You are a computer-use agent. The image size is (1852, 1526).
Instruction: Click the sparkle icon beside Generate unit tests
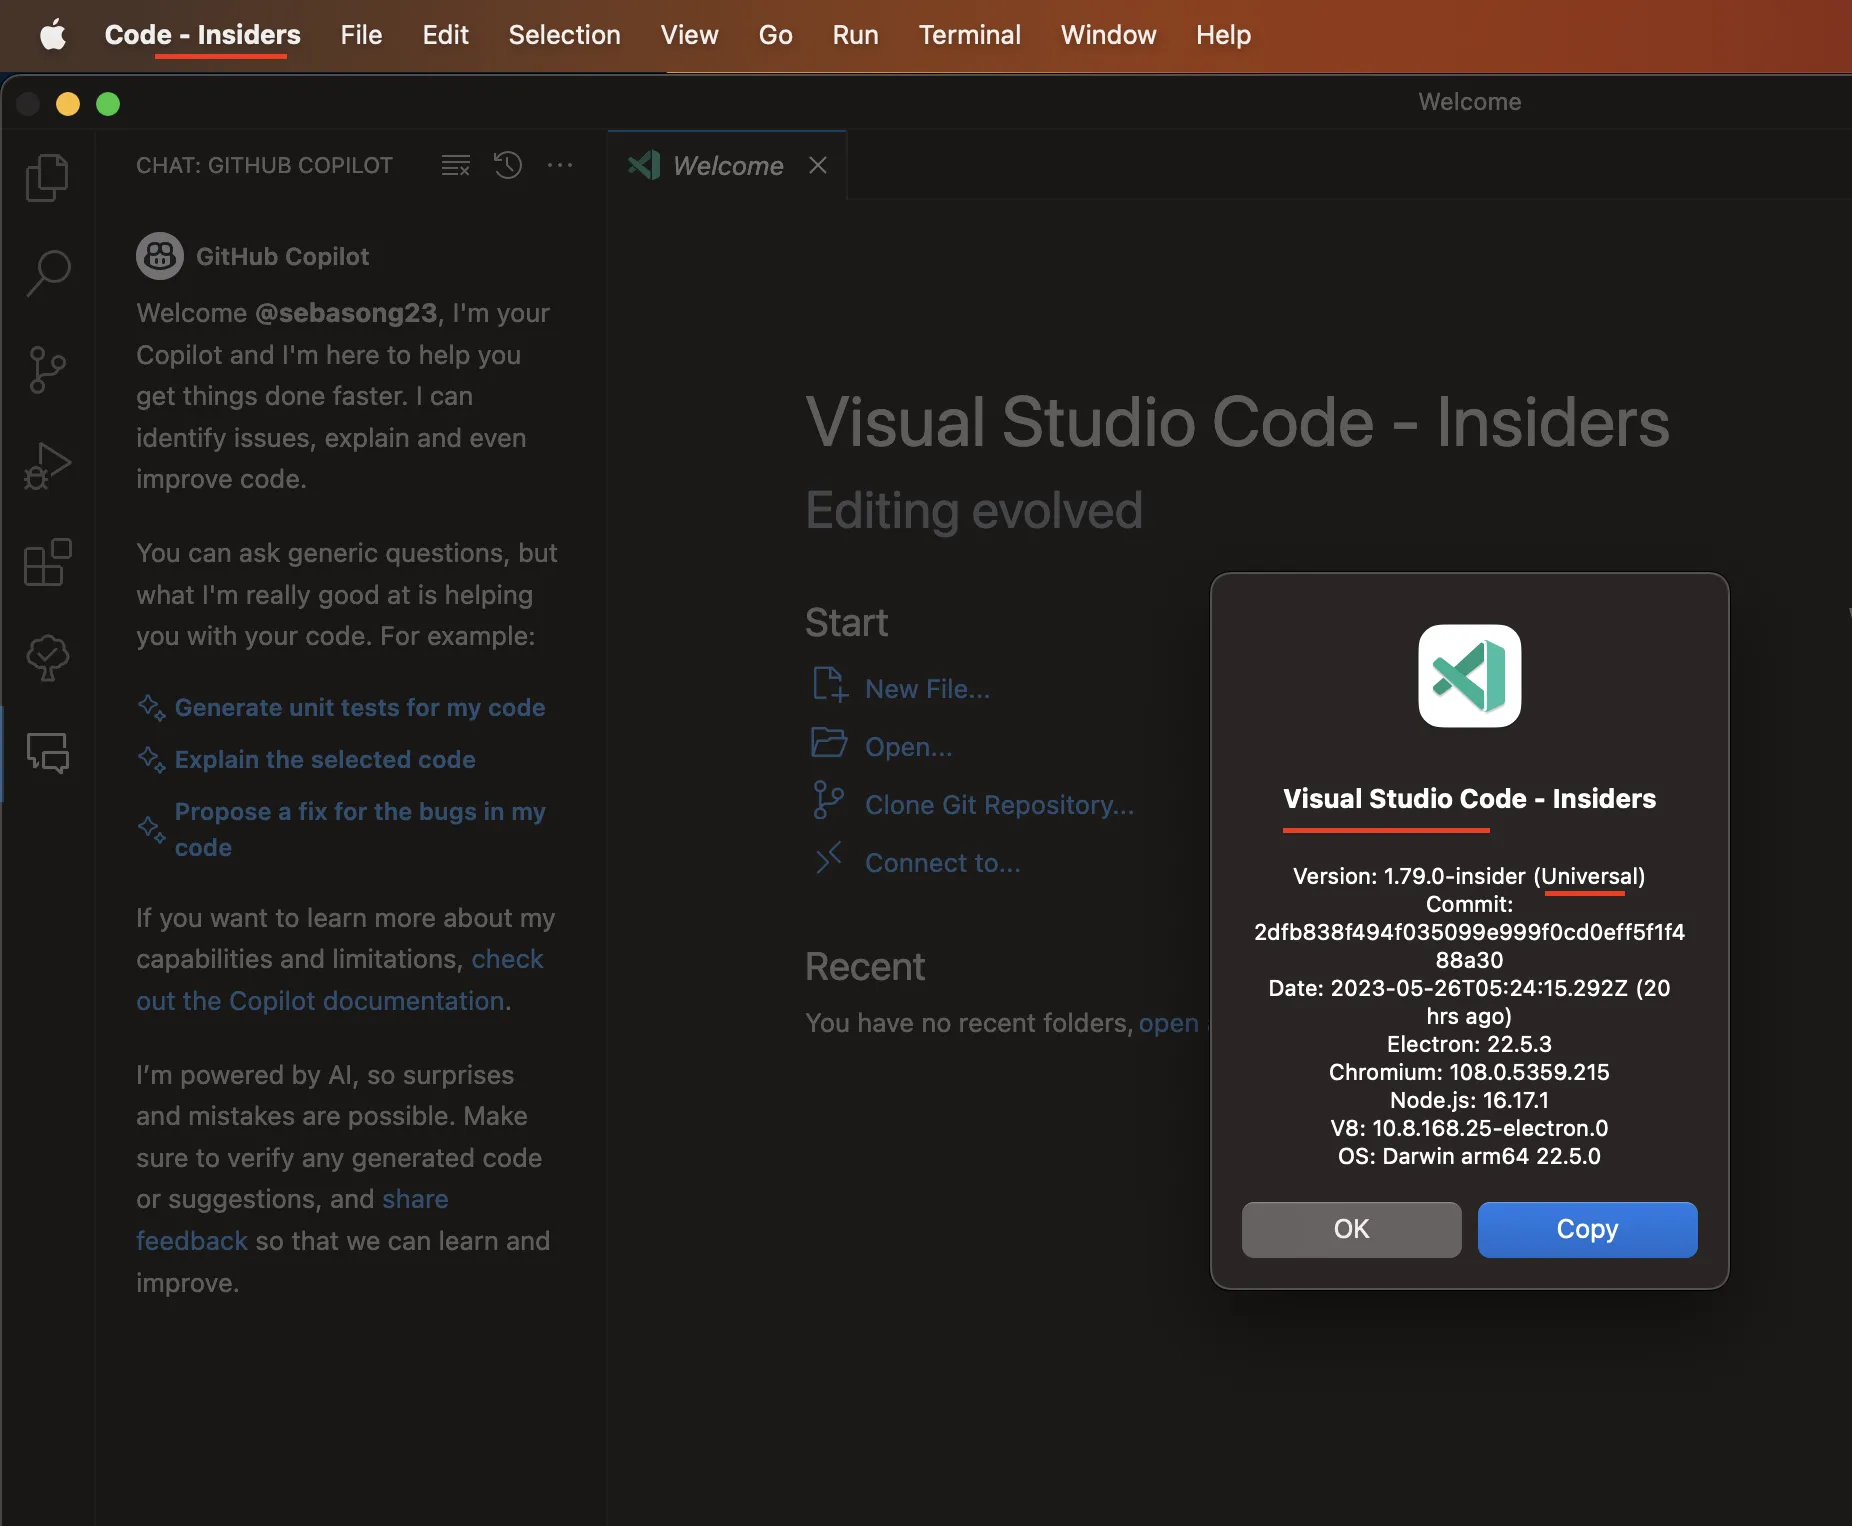[x=152, y=708]
